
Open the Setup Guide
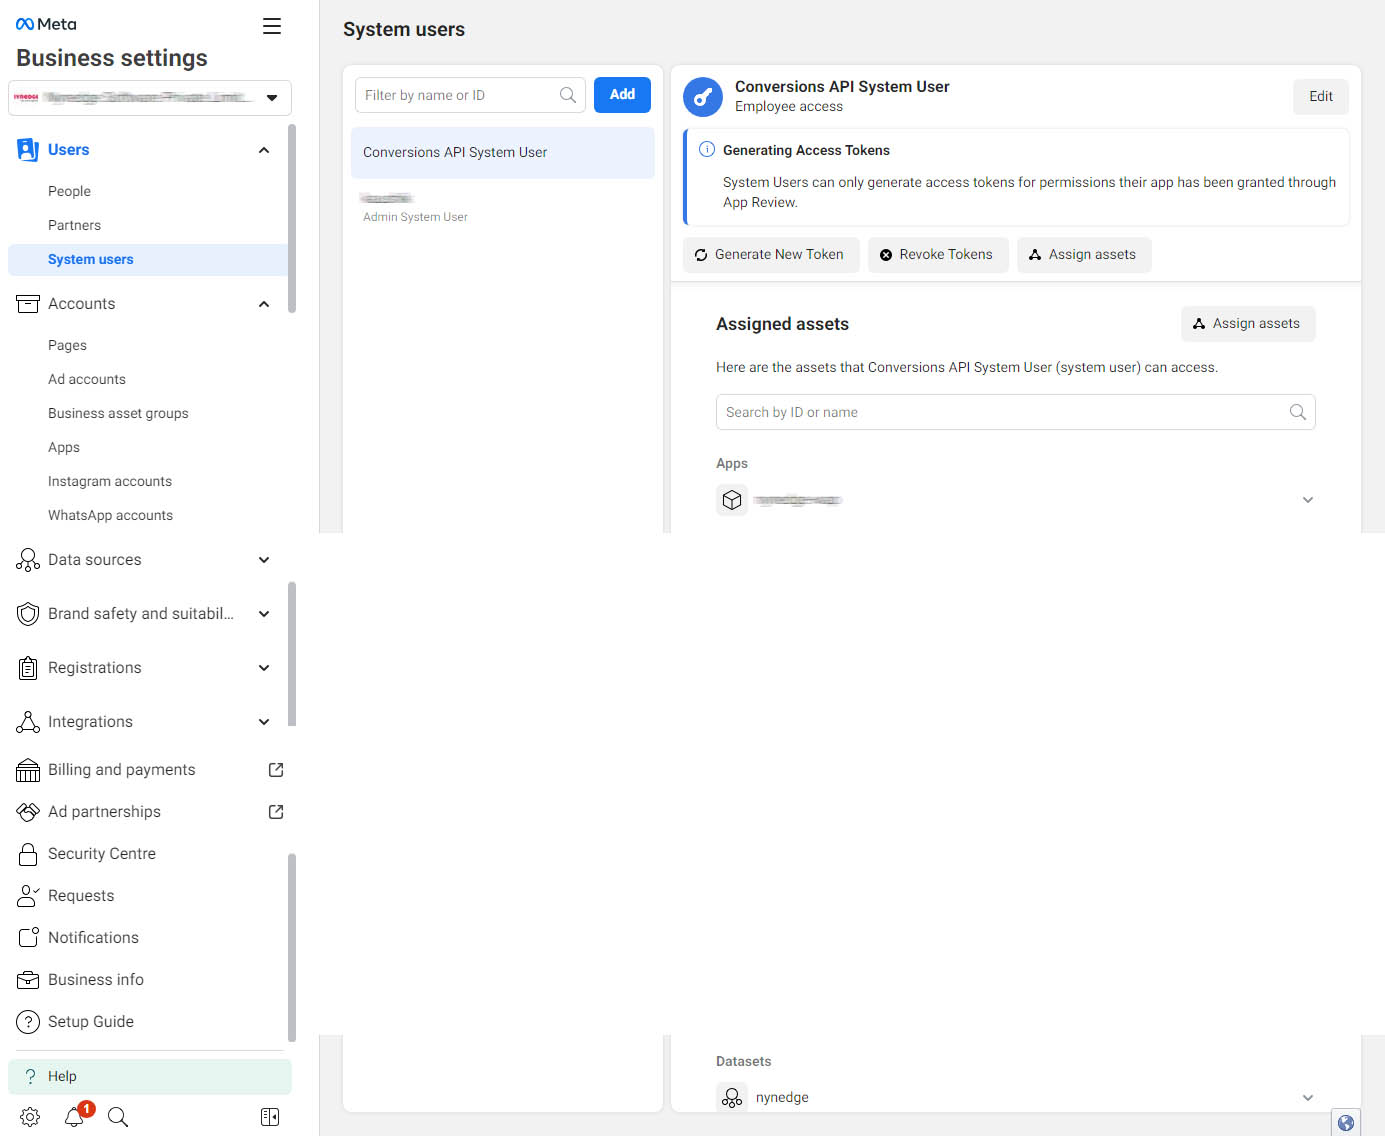click(91, 1022)
